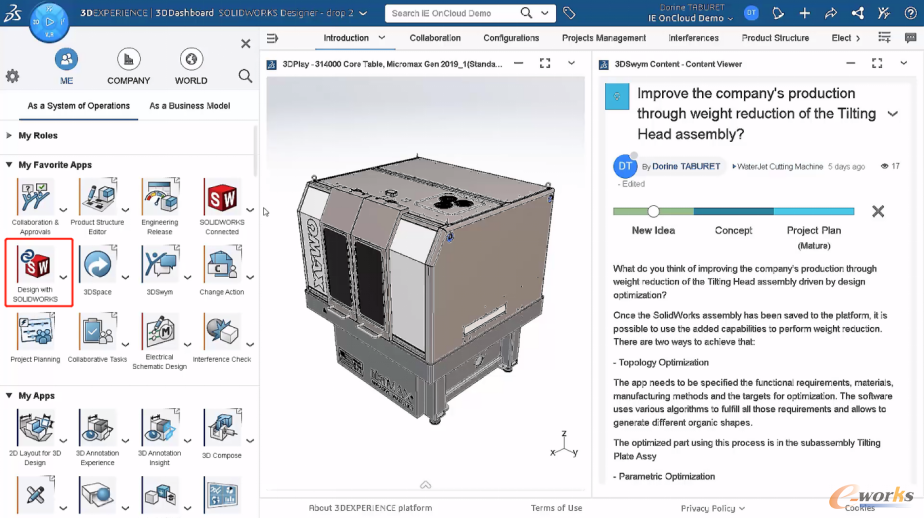
Task: Open the dropdown arrow beside SOLIDWORKS Connected
Action: (250, 210)
